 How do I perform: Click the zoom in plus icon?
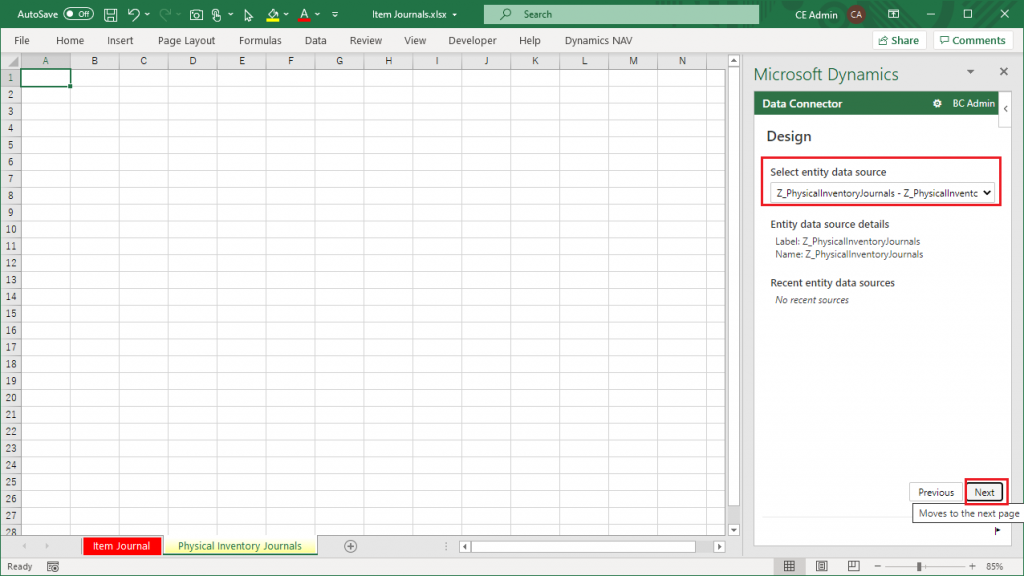tap(972, 567)
